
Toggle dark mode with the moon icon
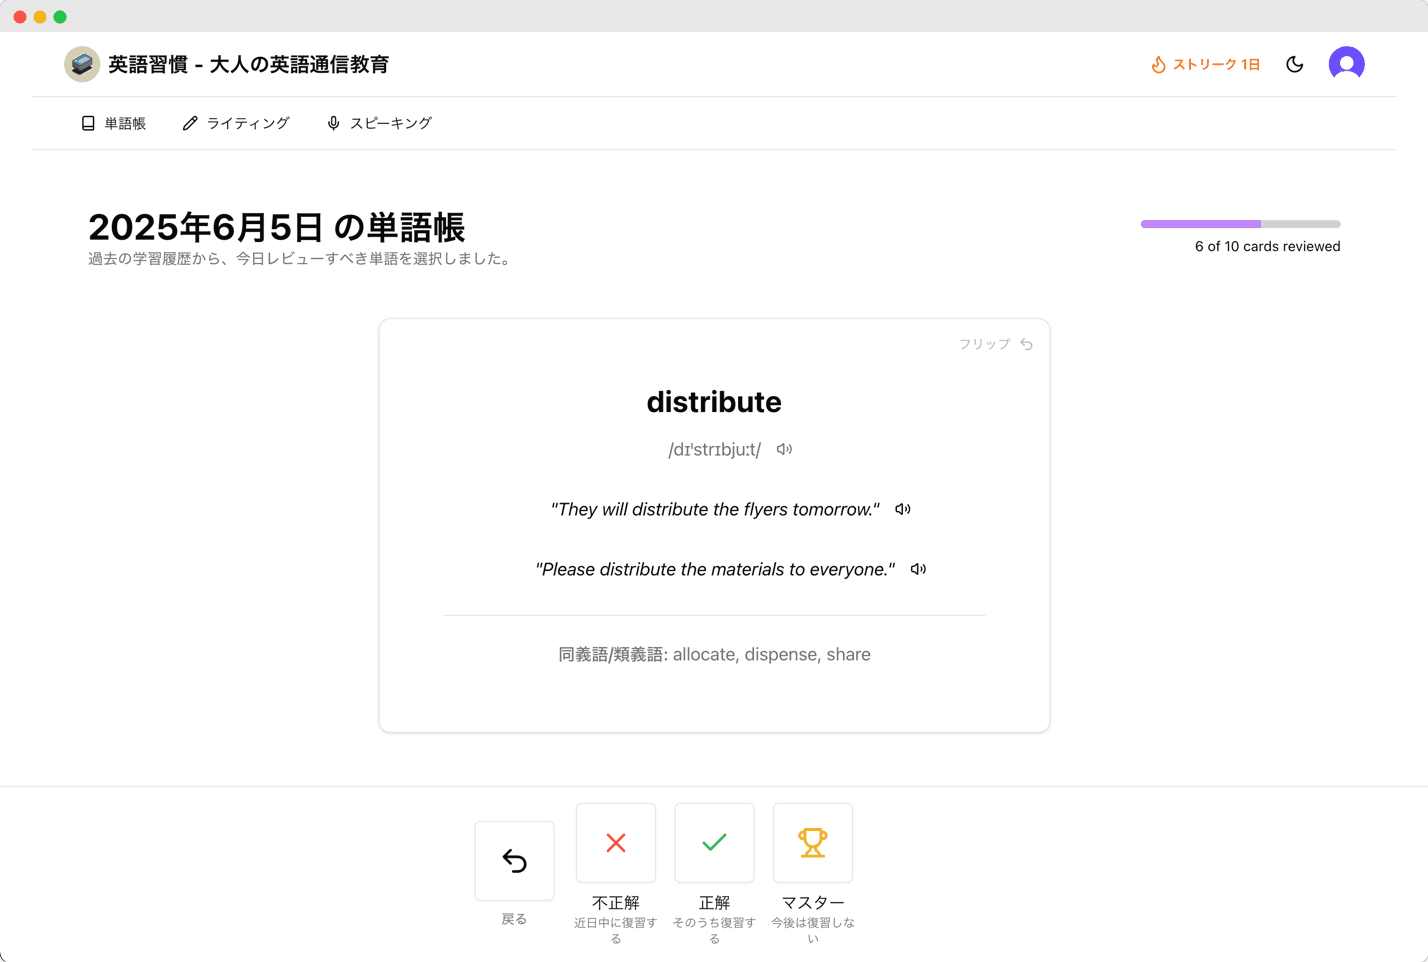(1295, 64)
